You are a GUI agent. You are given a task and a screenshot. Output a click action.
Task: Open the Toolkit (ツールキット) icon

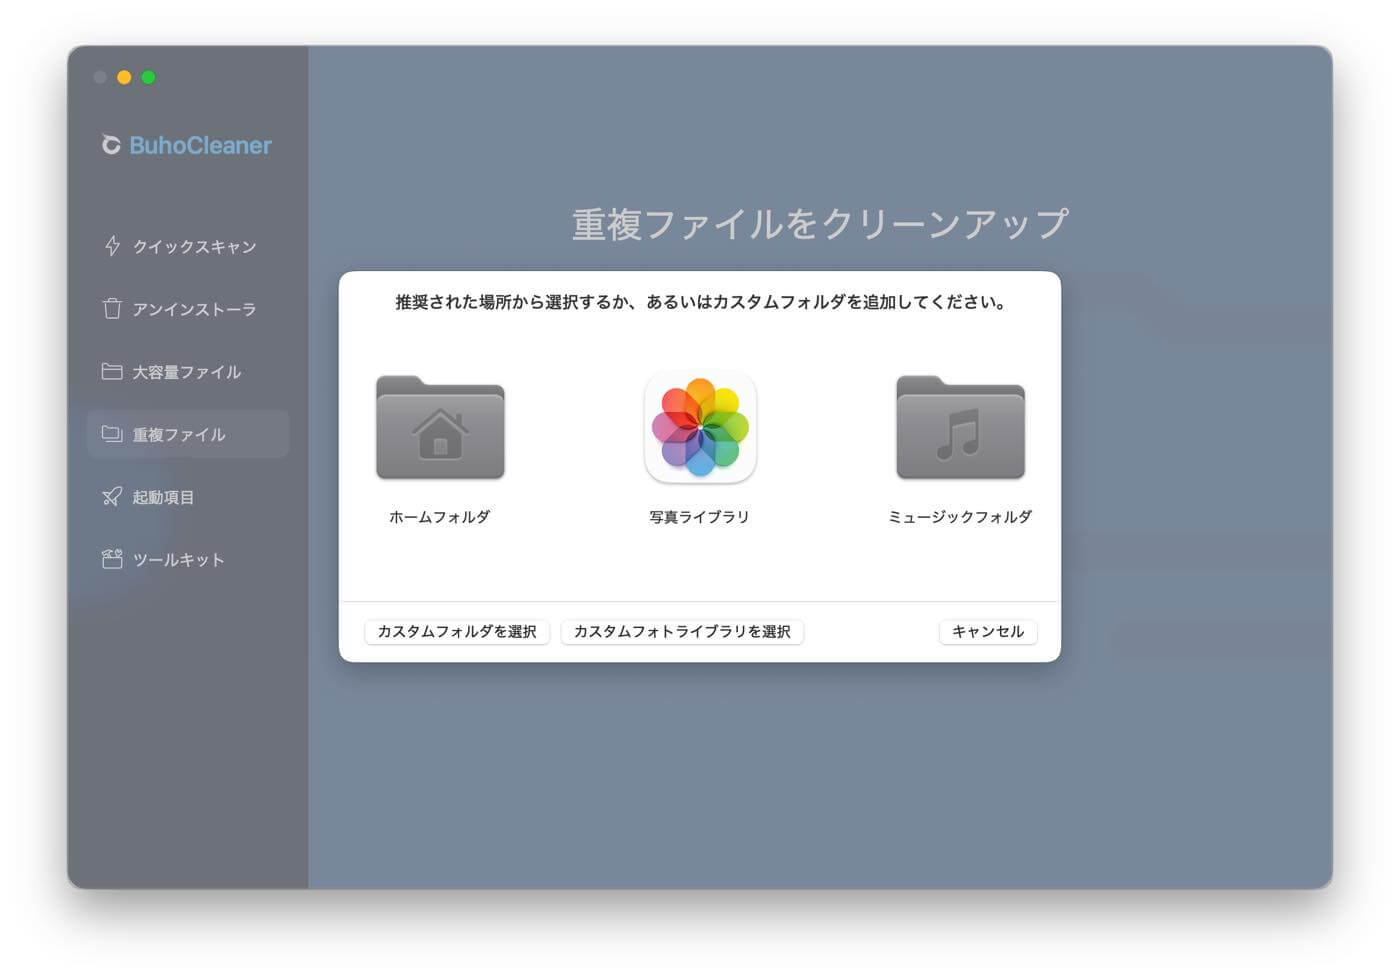click(111, 559)
